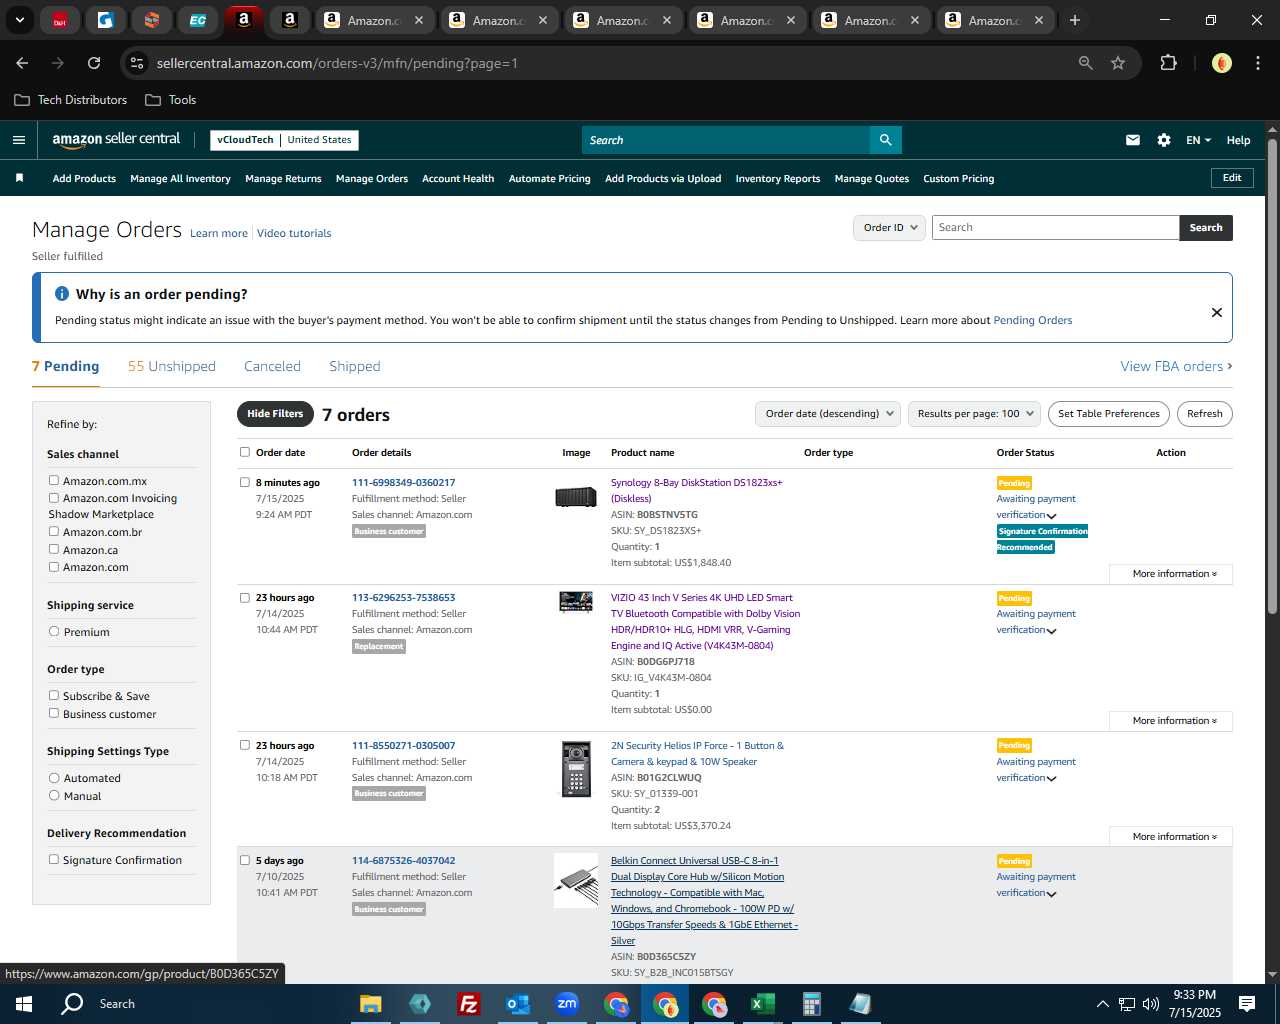Click the Synology DiskStation product thumbnail

click(x=576, y=497)
